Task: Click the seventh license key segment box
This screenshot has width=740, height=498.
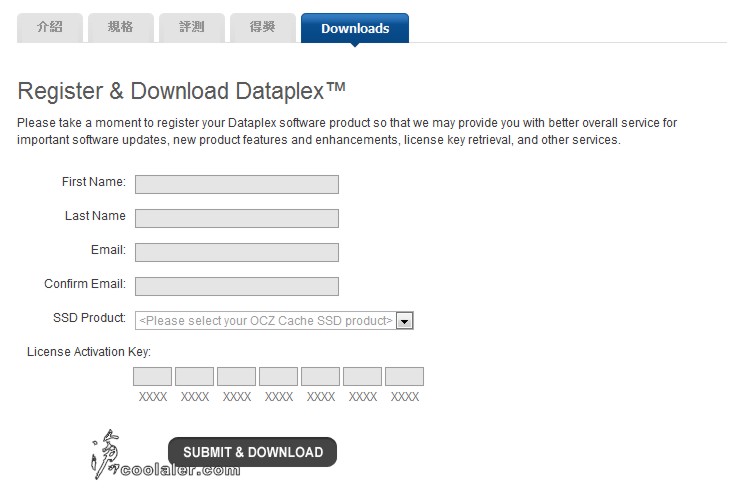Action: pyautogui.click(x=404, y=377)
